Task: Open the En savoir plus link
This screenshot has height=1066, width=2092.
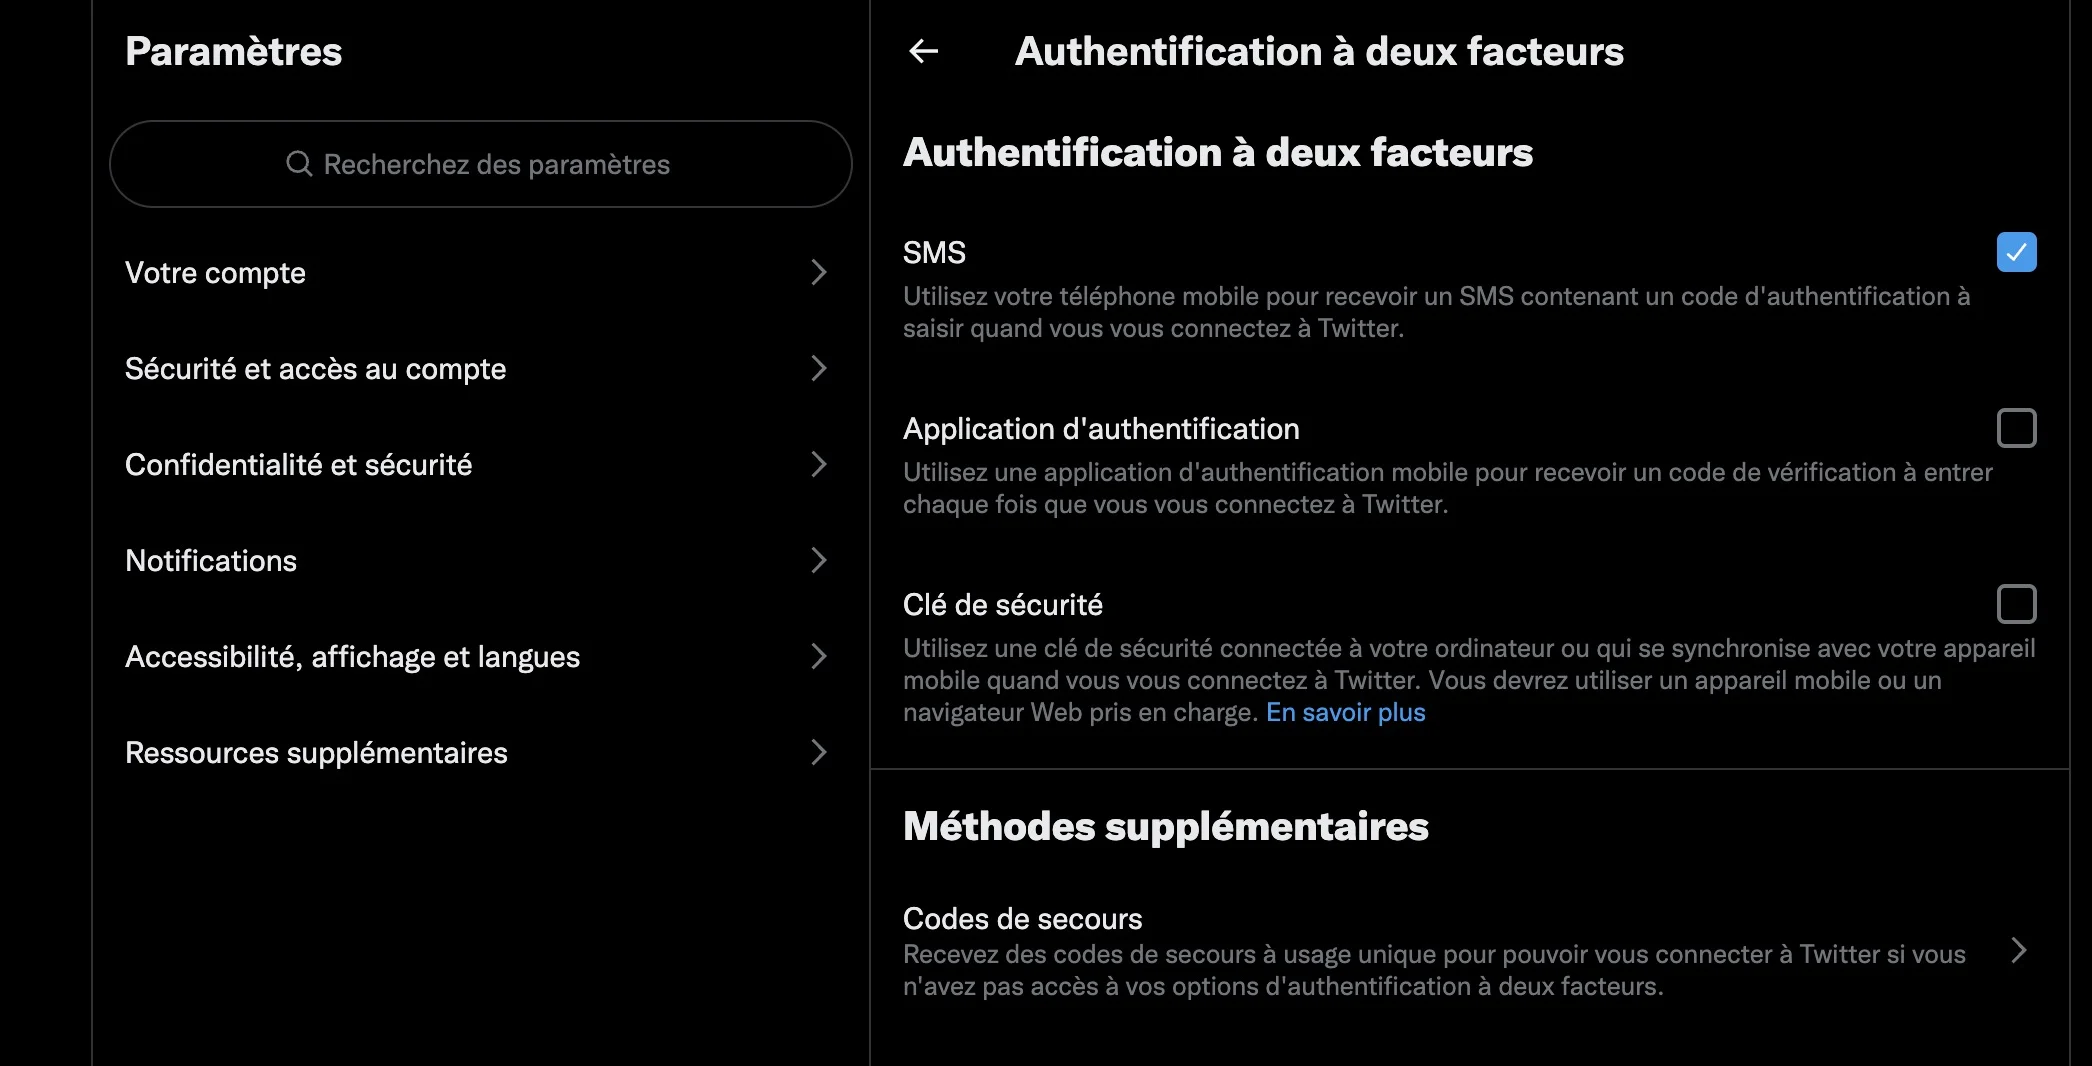Action: coord(1345,712)
